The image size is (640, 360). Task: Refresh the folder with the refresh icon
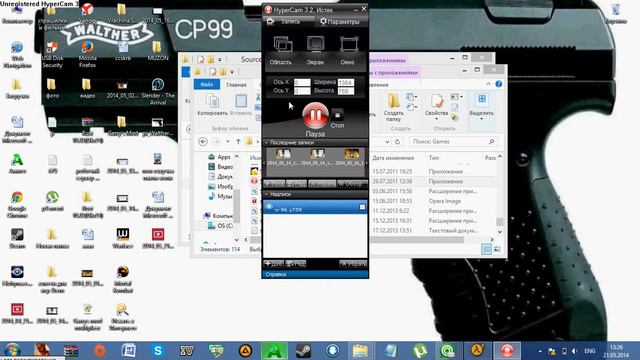coord(397,142)
